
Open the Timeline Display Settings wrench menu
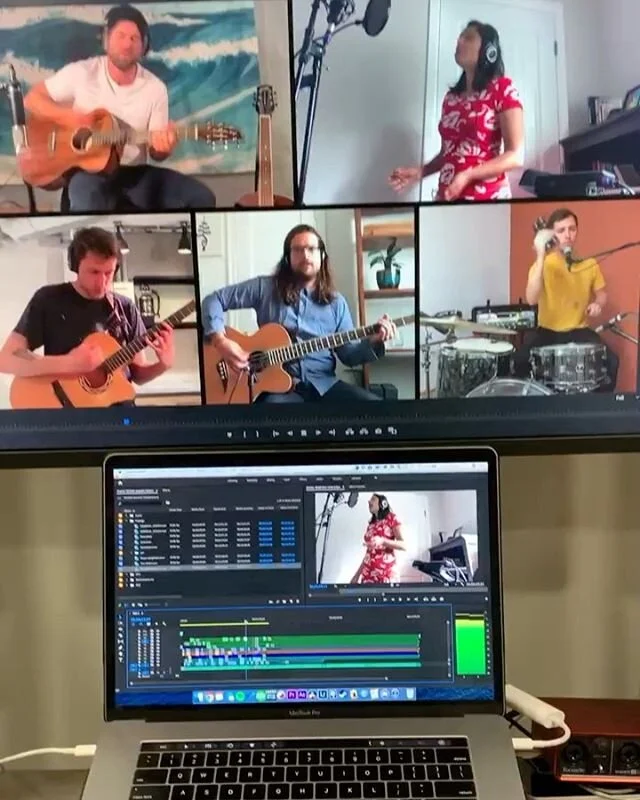tap(164, 624)
